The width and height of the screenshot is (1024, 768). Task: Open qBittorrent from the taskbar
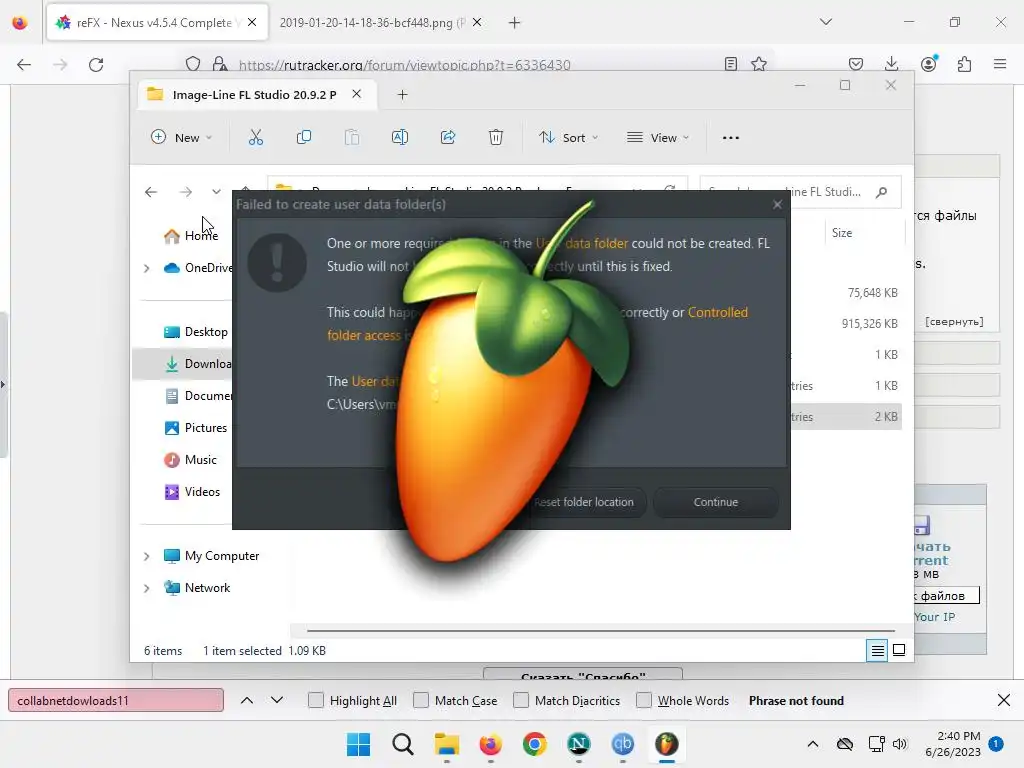click(x=622, y=744)
